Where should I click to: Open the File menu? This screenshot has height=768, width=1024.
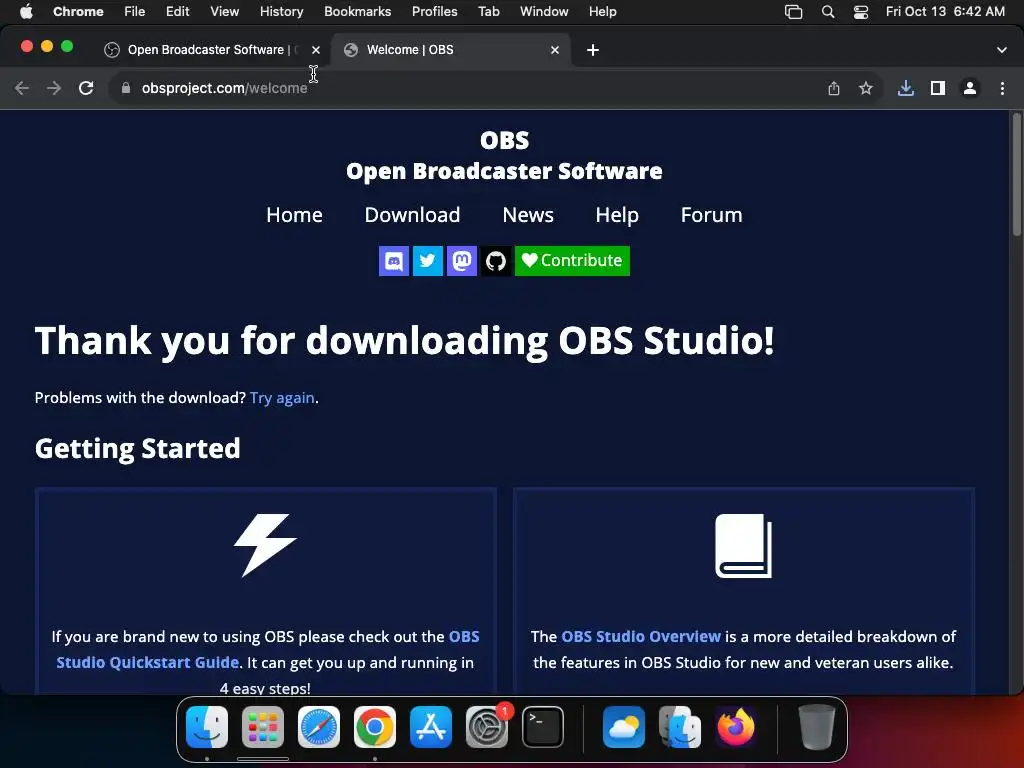(135, 12)
